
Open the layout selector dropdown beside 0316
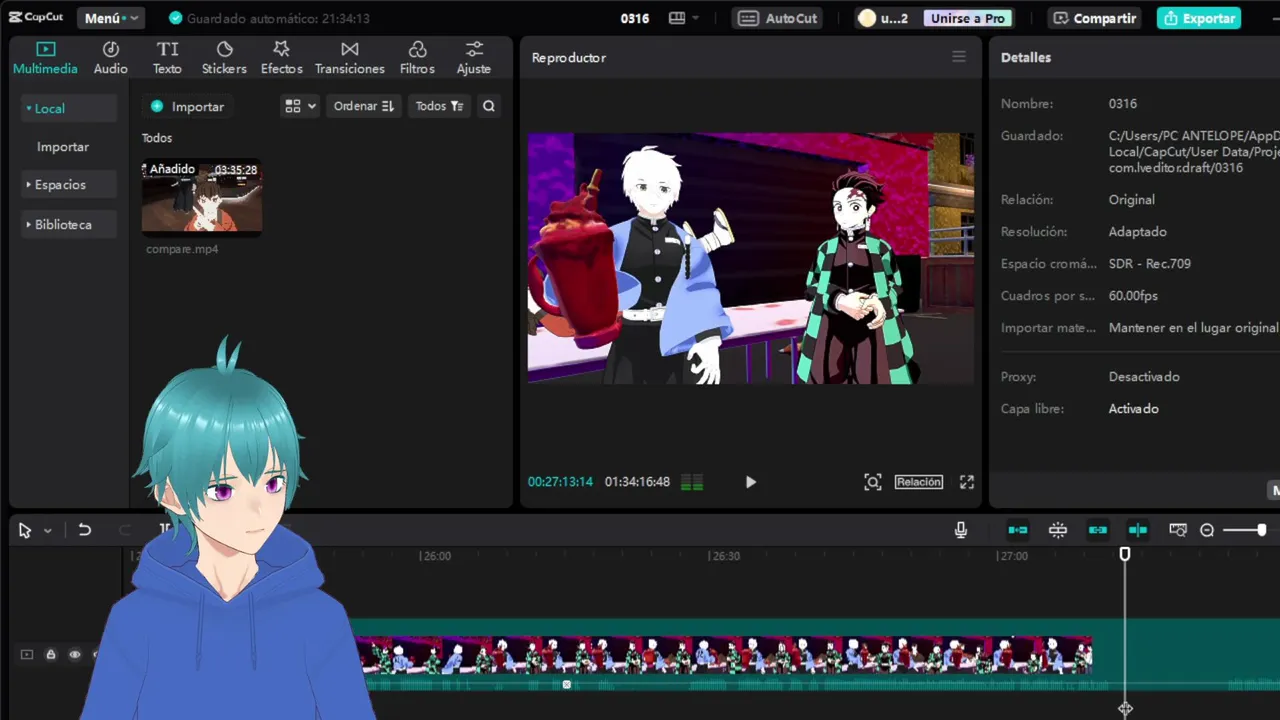click(x=684, y=18)
